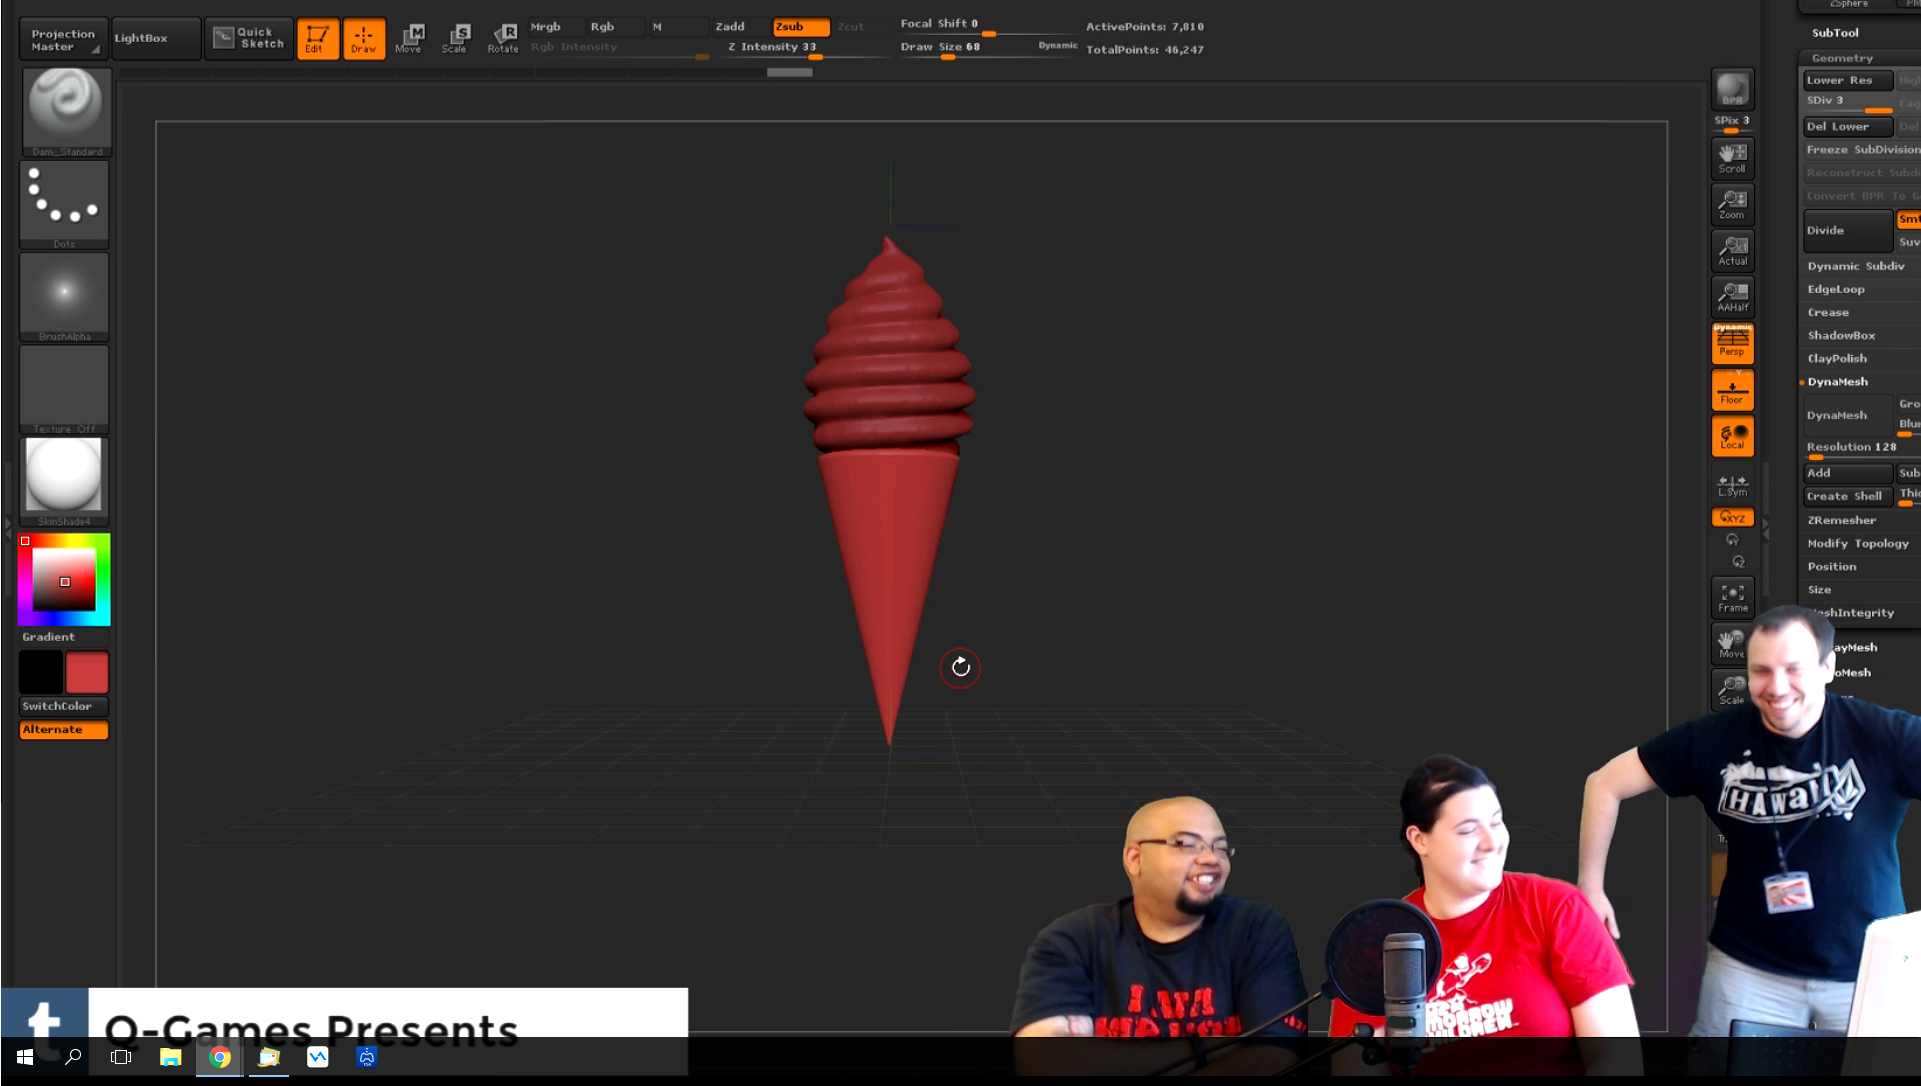Toggle Local transformations button
The height and width of the screenshot is (1086, 1921).
(1732, 436)
